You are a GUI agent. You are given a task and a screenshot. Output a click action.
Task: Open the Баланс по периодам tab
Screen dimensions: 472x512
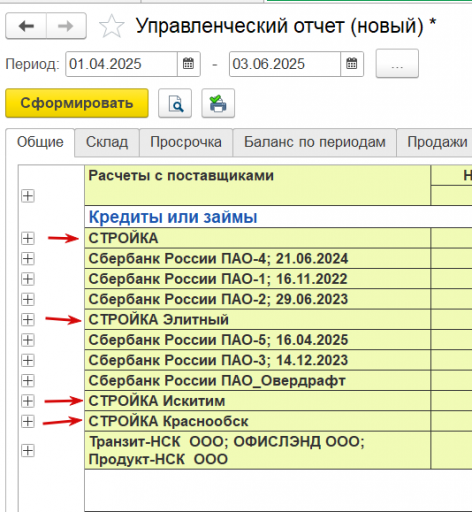[315, 142]
